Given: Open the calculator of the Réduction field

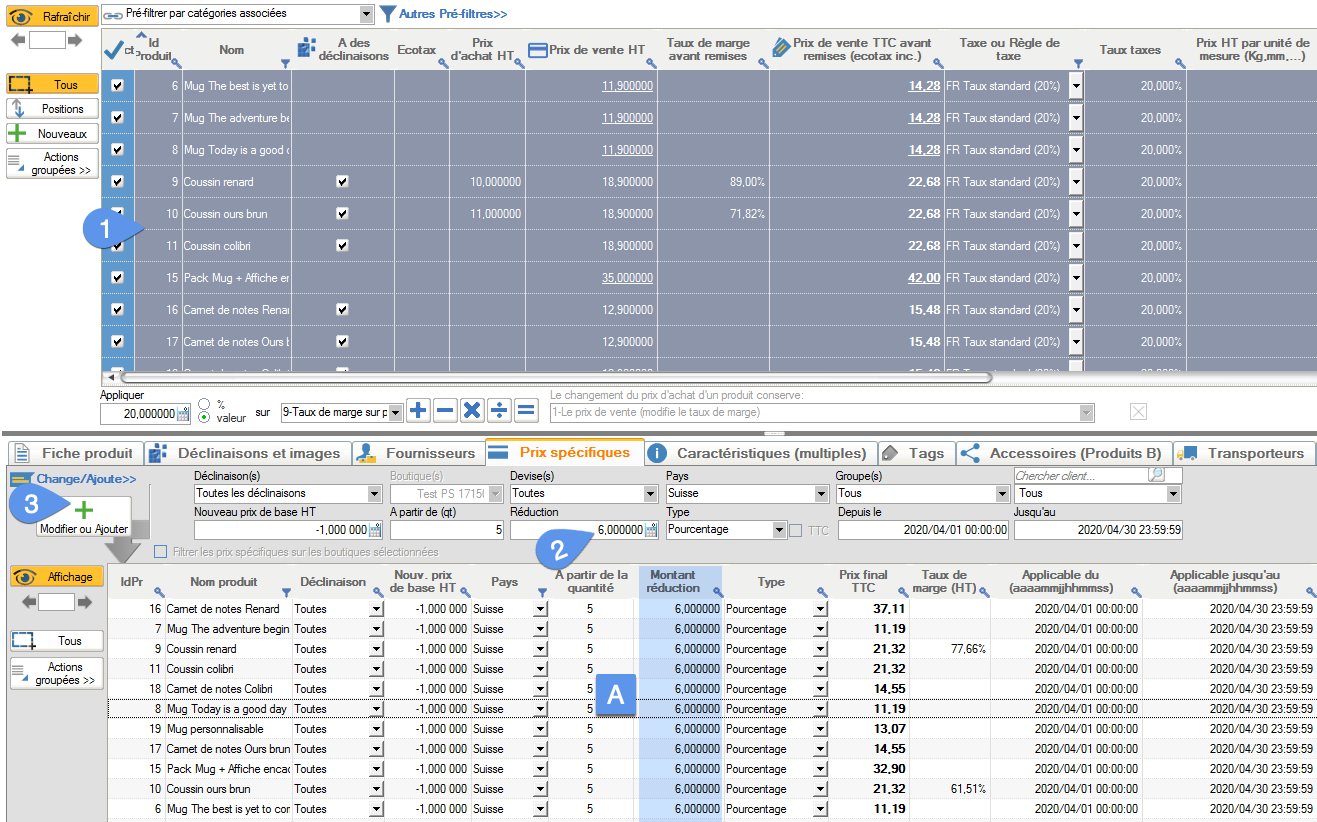Looking at the screenshot, I should [x=652, y=530].
